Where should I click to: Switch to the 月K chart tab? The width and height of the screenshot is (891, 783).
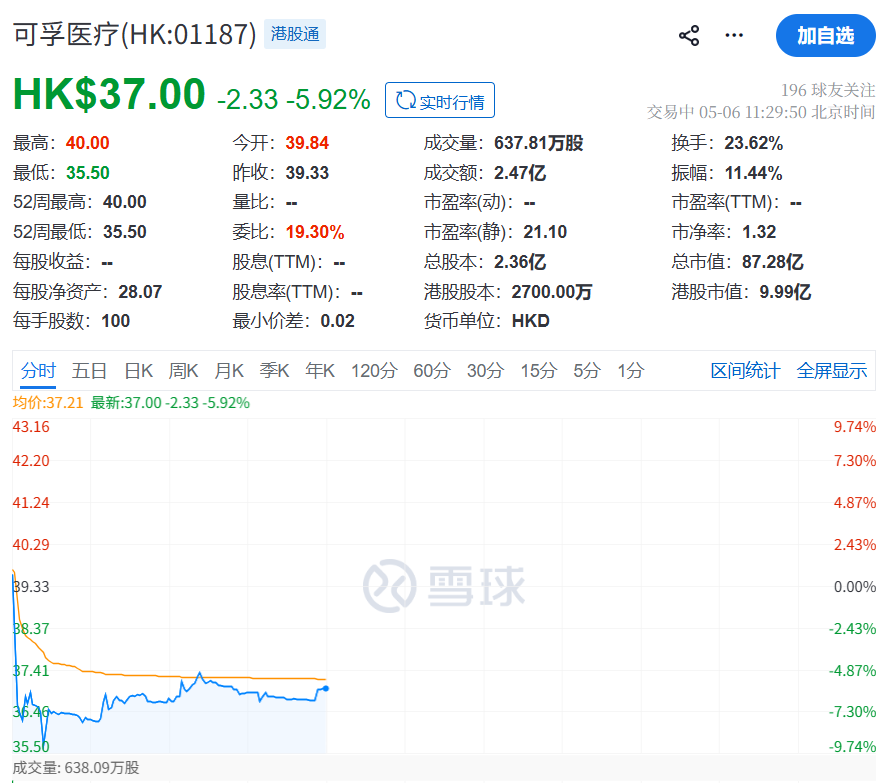pos(228,370)
